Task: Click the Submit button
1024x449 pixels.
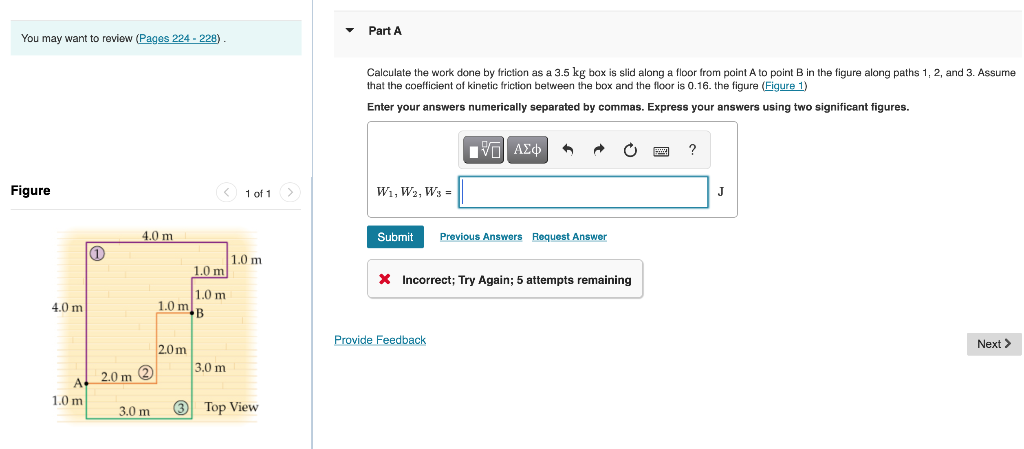Action: pyautogui.click(x=395, y=237)
